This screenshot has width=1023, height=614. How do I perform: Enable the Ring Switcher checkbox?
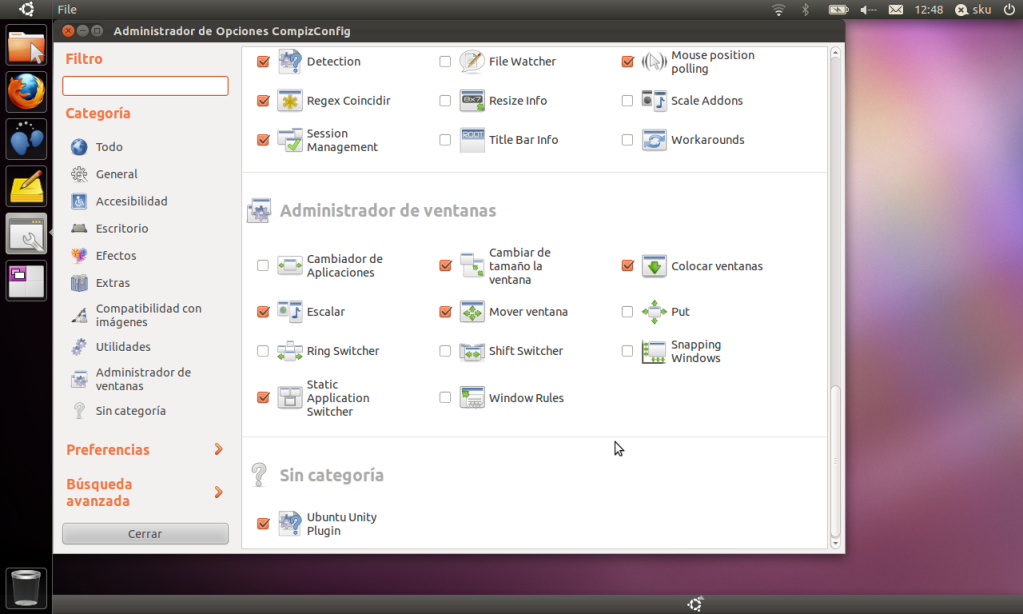pyautogui.click(x=263, y=350)
